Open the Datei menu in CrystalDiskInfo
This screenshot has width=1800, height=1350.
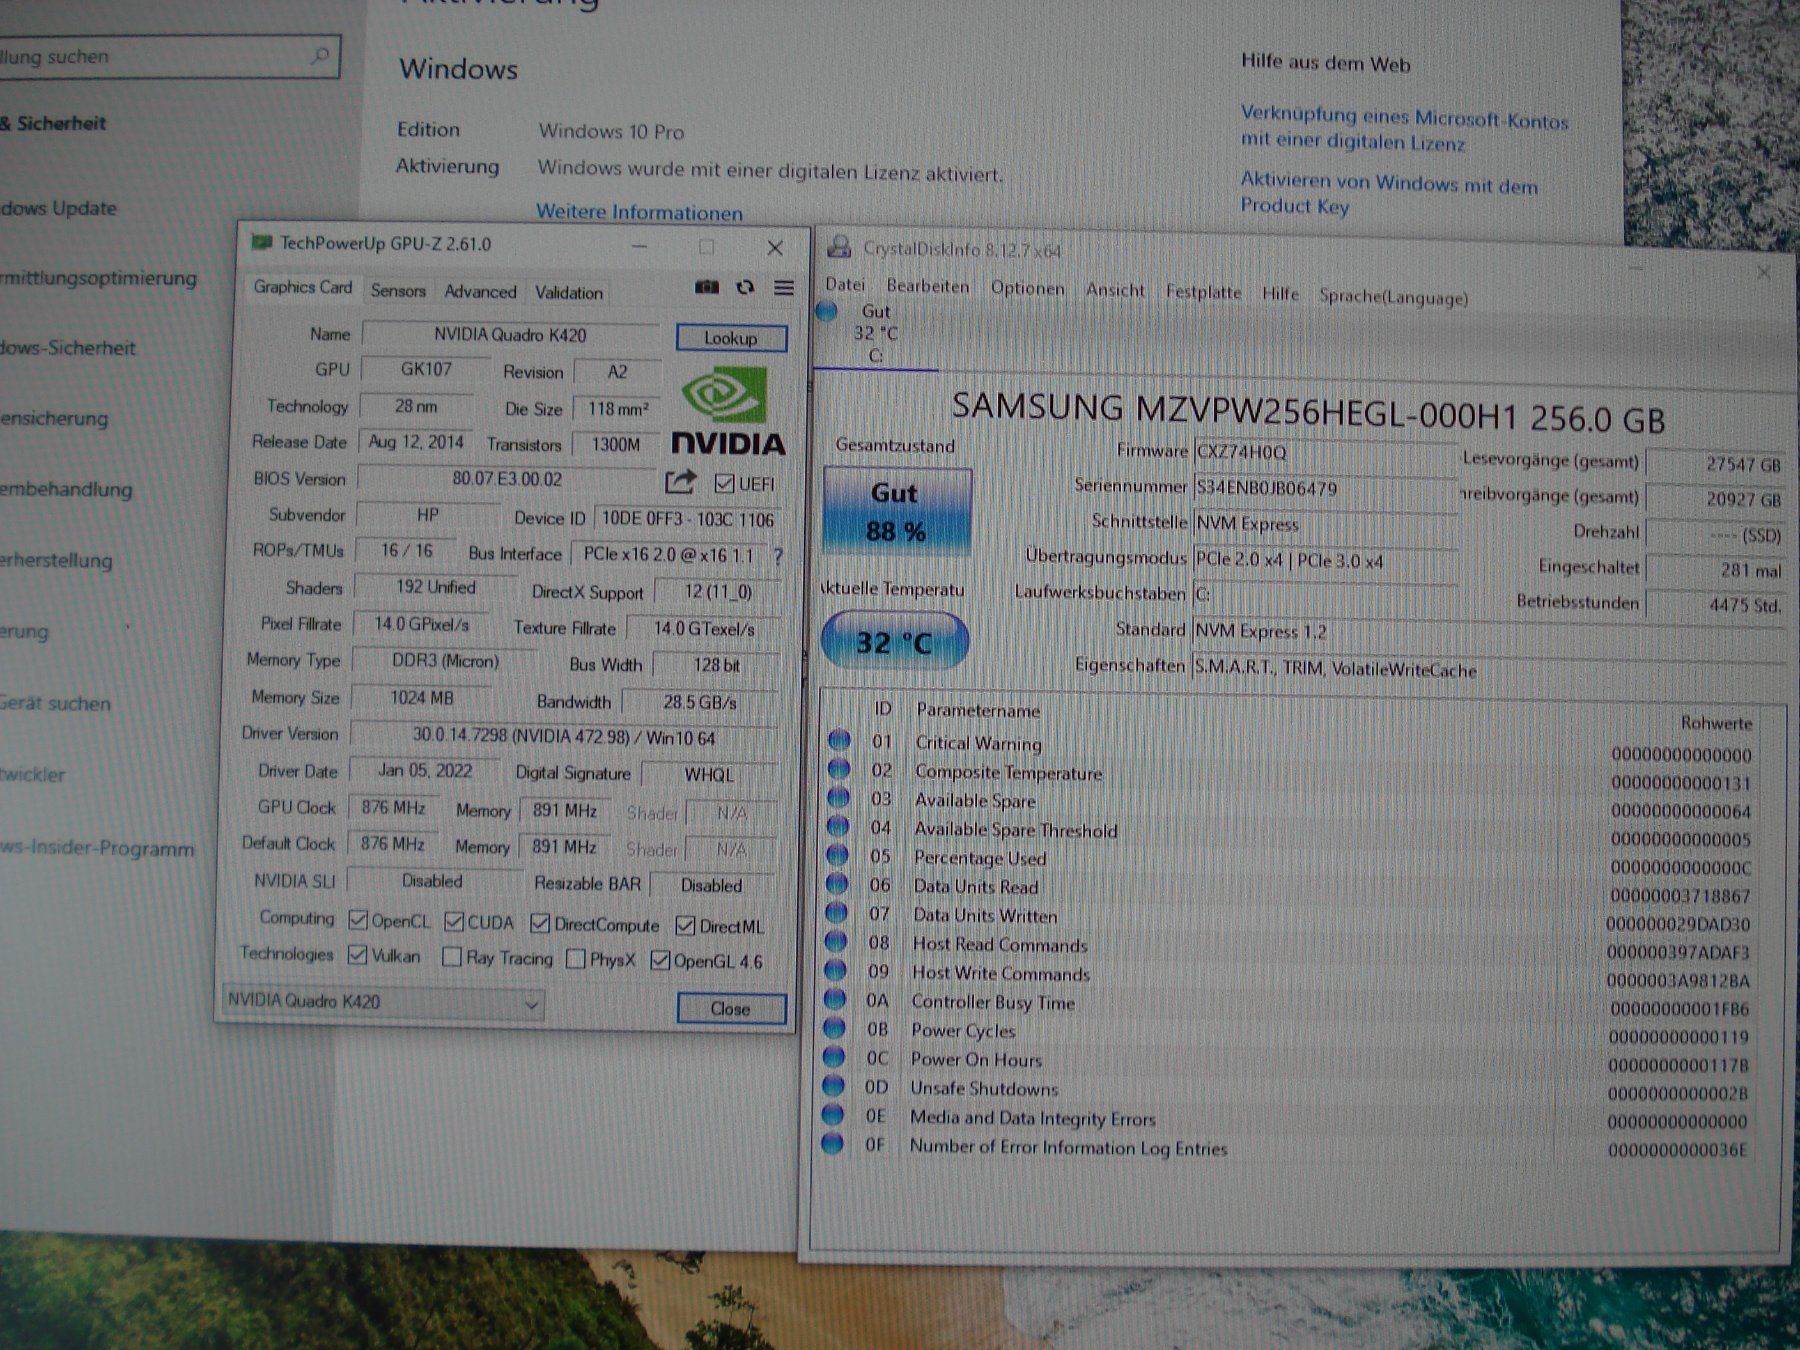(845, 284)
